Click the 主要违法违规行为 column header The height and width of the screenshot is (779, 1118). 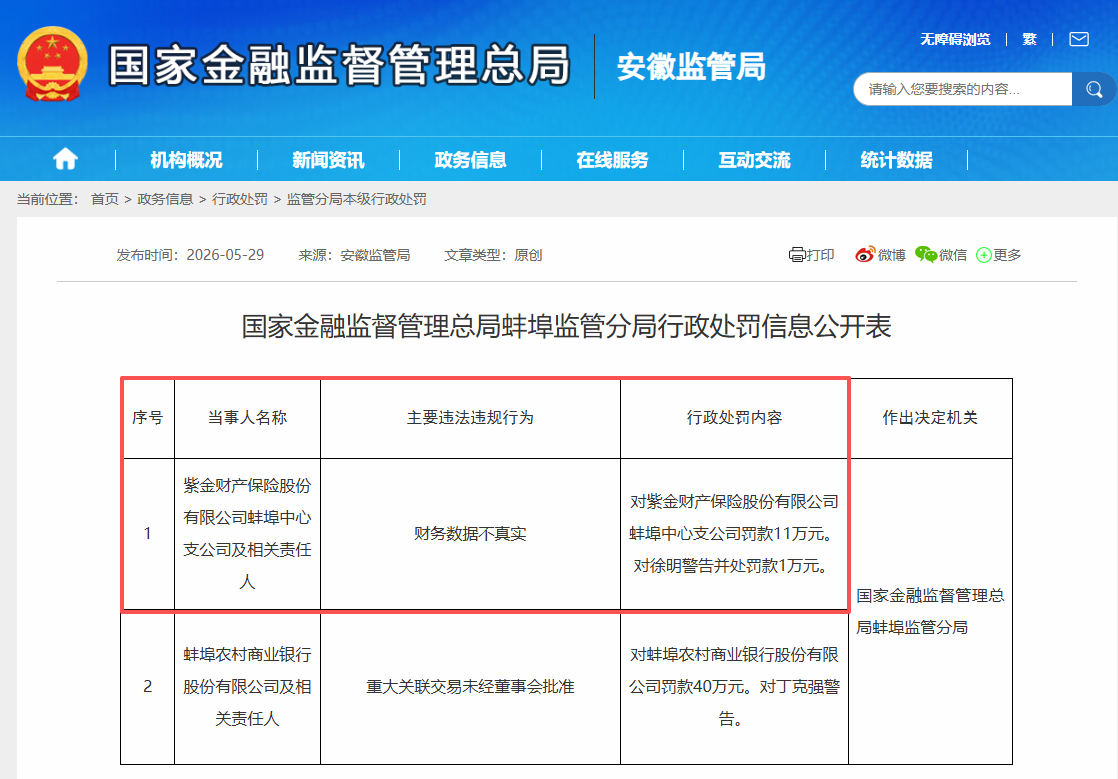(x=471, y=418)
